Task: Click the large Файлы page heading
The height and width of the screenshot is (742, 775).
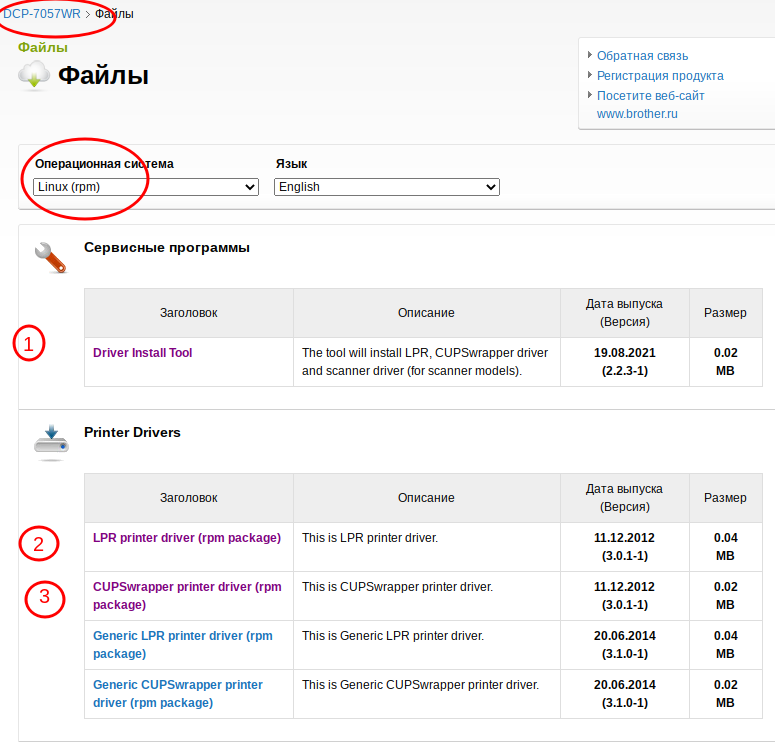Action: (103, 76)
